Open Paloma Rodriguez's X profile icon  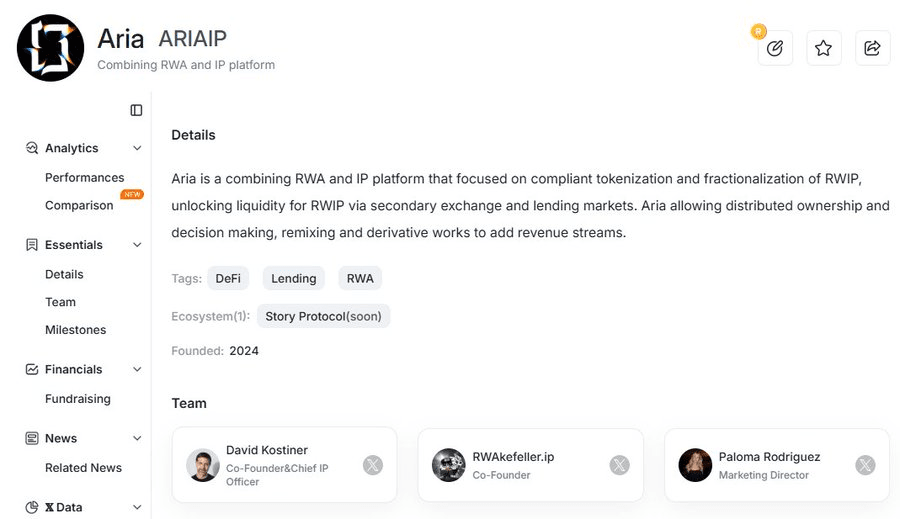[865, 465]
